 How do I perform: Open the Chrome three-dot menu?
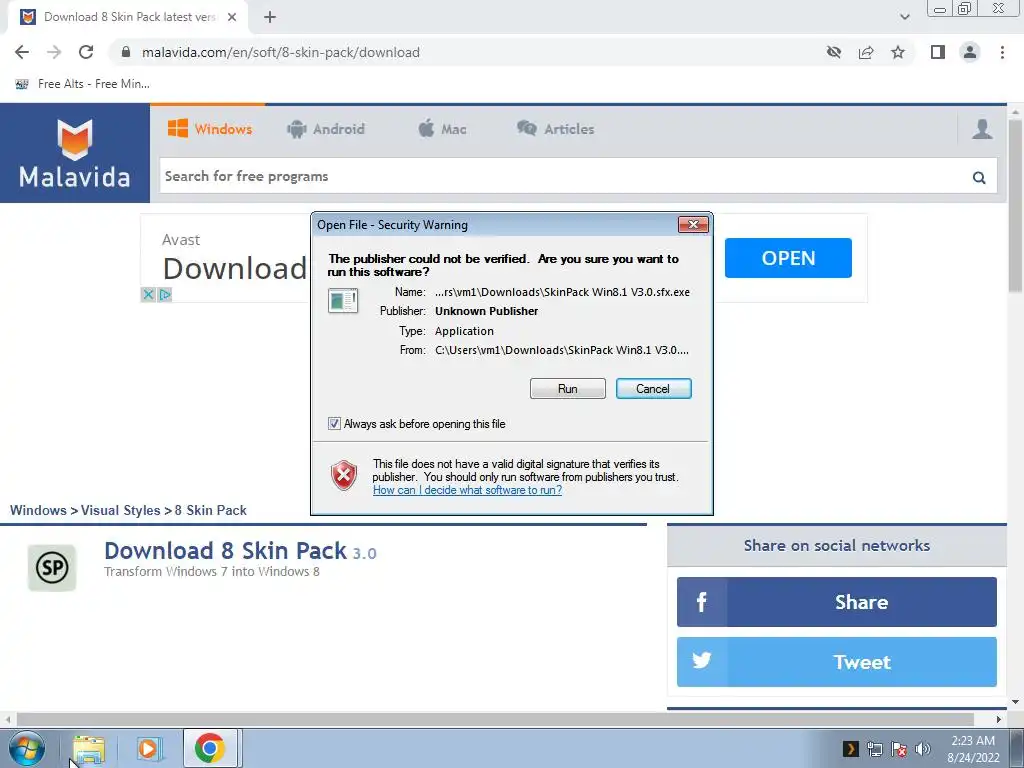tap(1002, 52)
